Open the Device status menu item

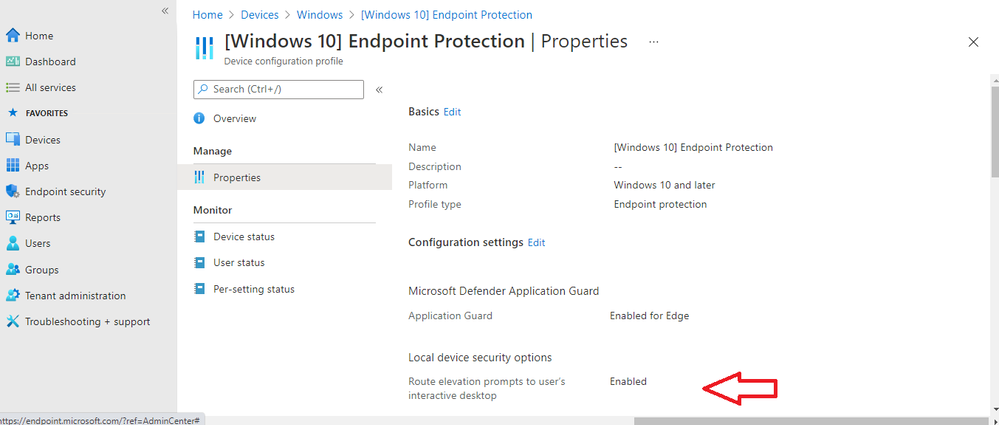pyautogui.click(x=243, y=237)
